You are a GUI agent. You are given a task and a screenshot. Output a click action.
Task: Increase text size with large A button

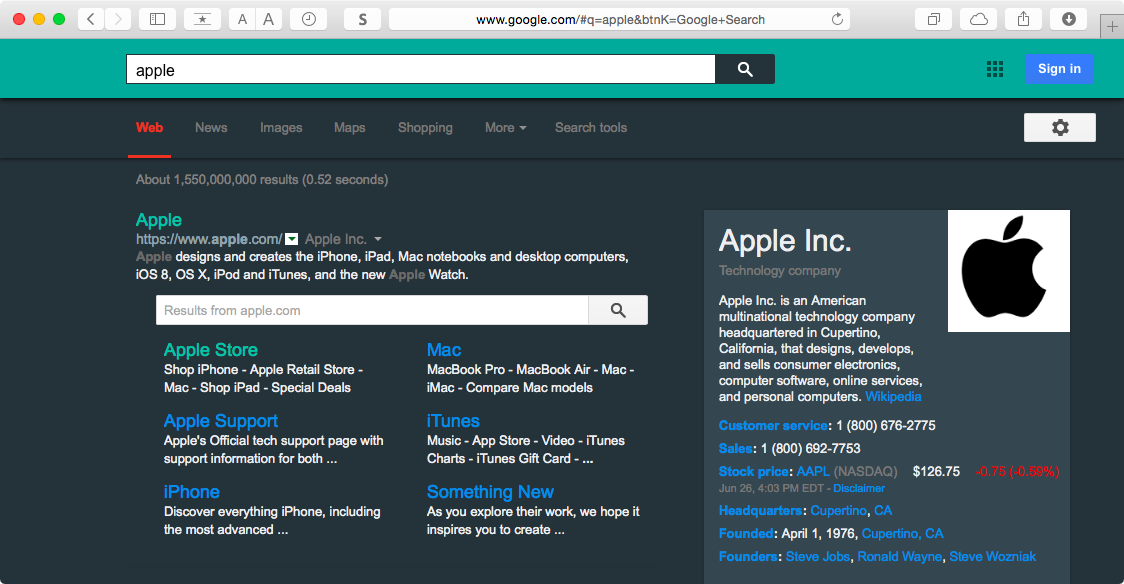pyautogui.click(x=269, y=19)
